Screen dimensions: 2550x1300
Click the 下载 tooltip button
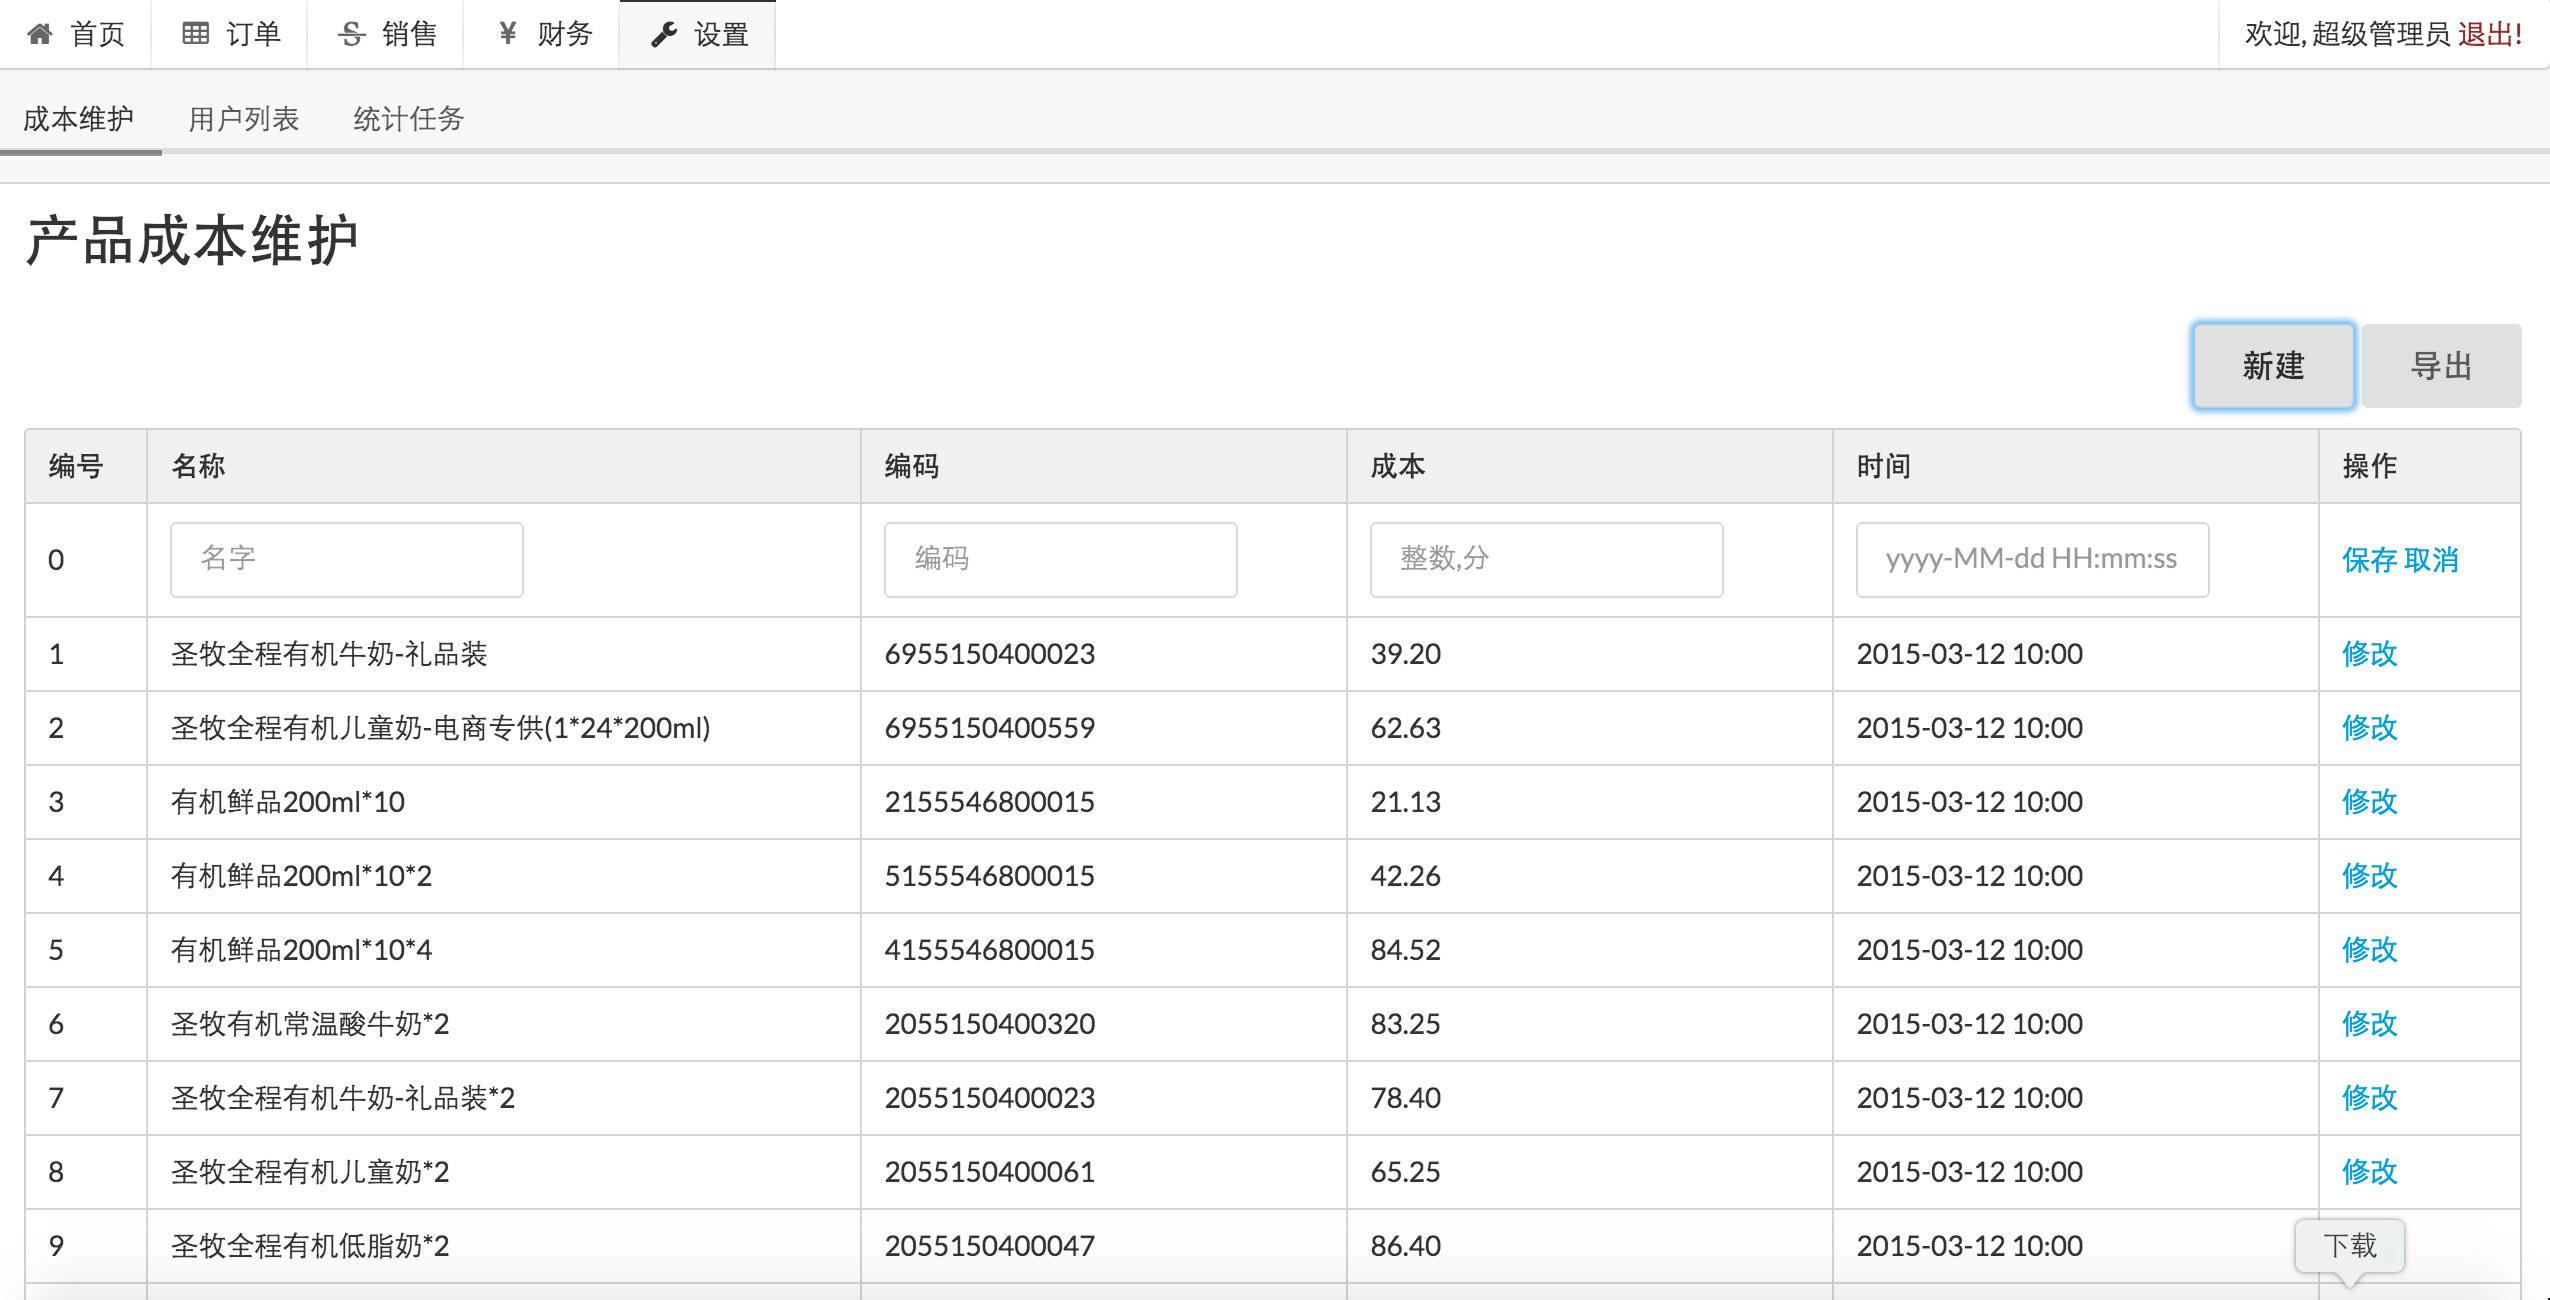point(2349,1246)
